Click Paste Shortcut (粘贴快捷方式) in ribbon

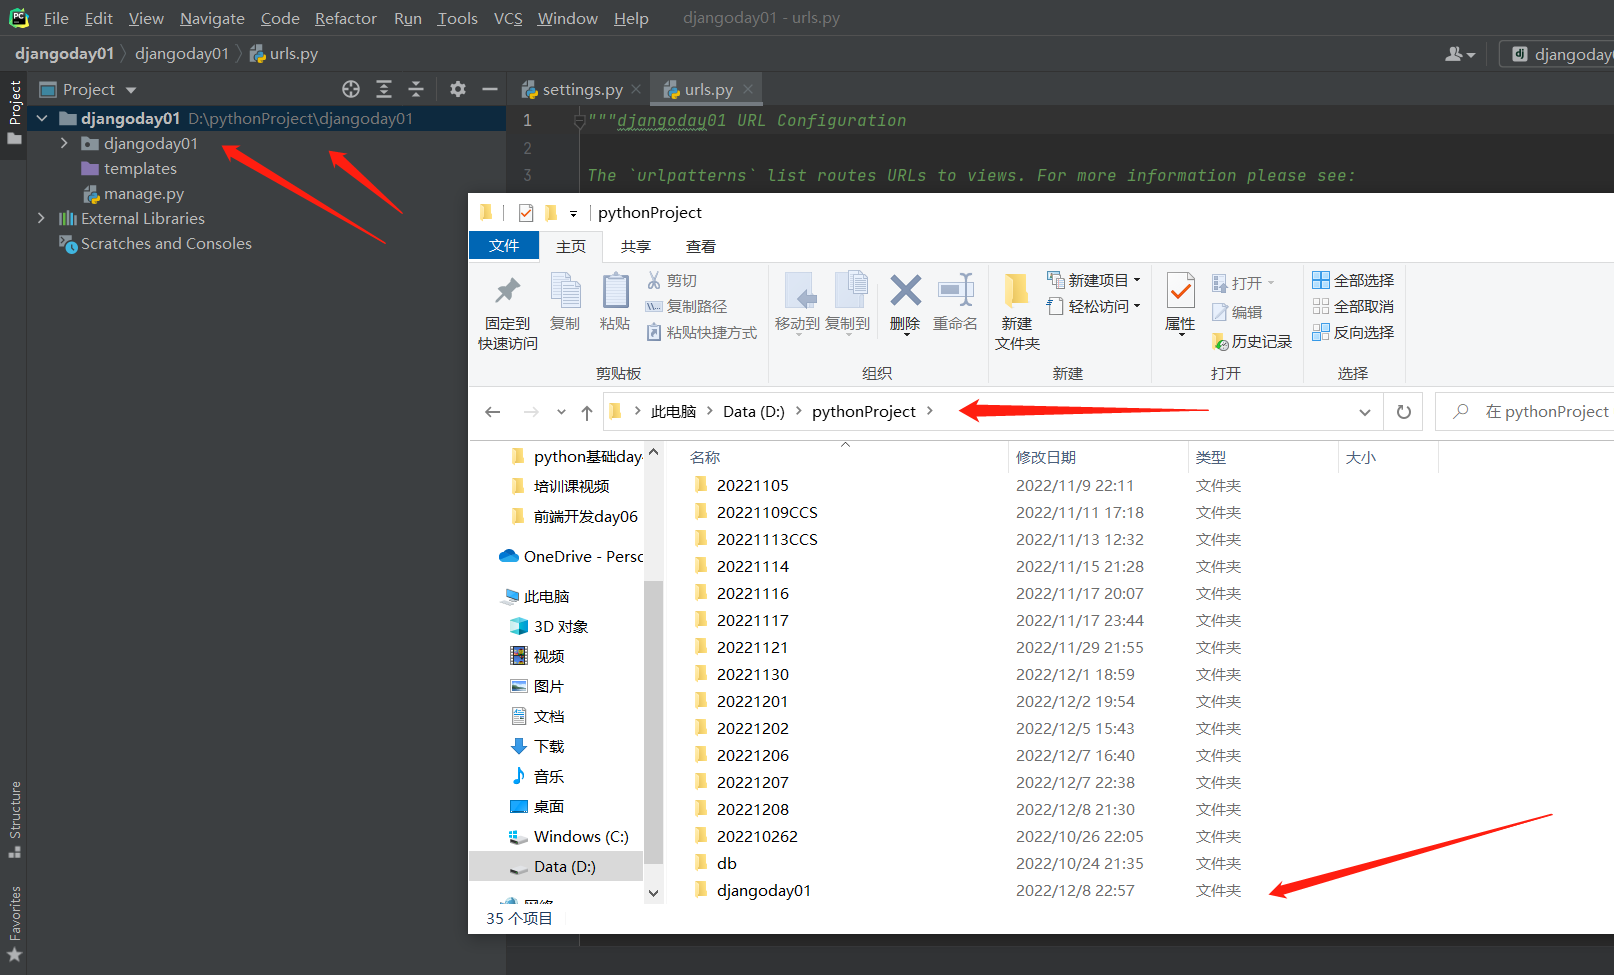702,332
